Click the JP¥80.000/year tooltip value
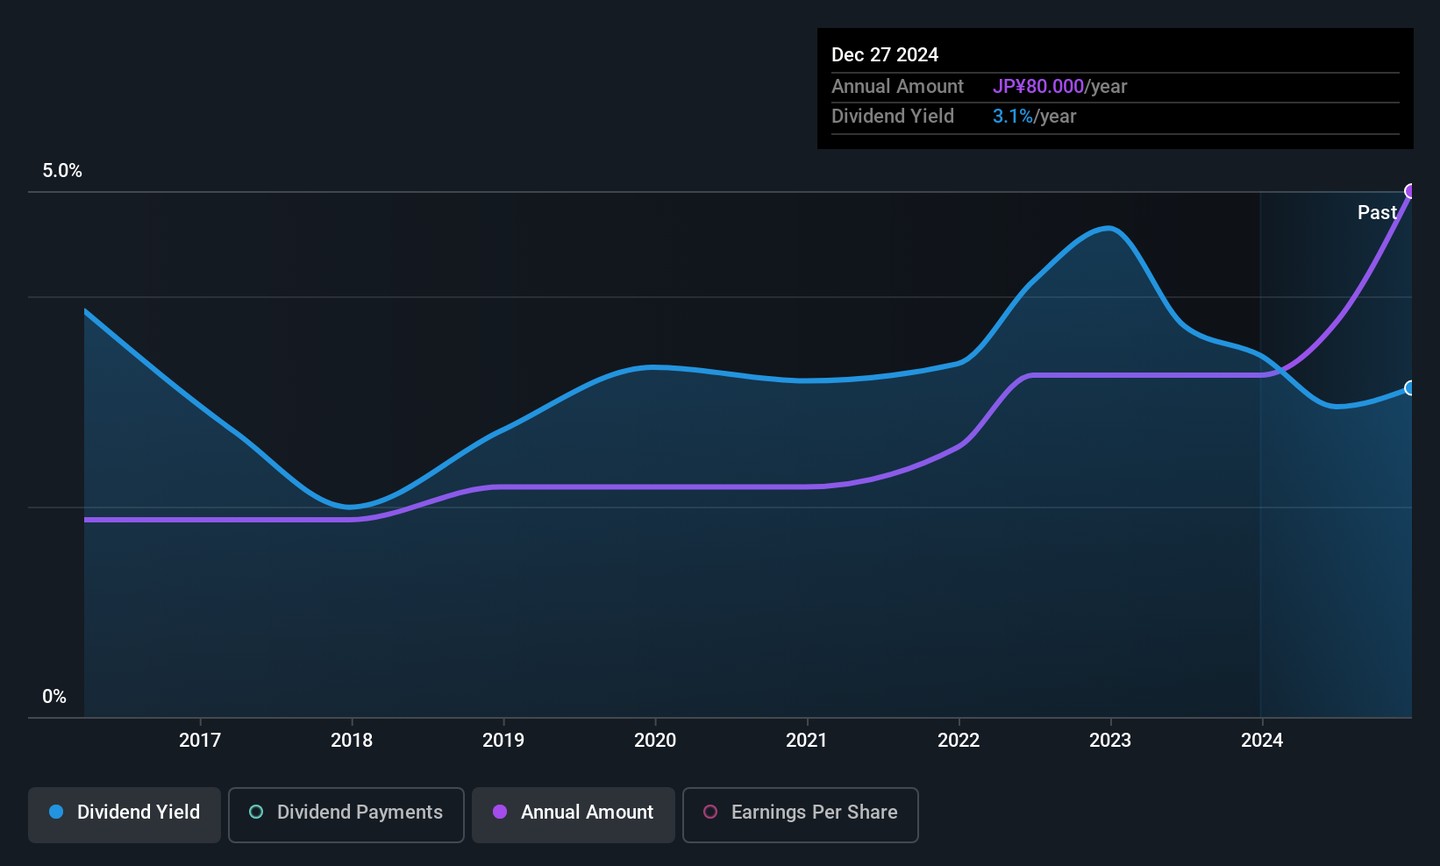Image resolution: width=1440 pixels, height=866 pixels. coord(1059,87)
